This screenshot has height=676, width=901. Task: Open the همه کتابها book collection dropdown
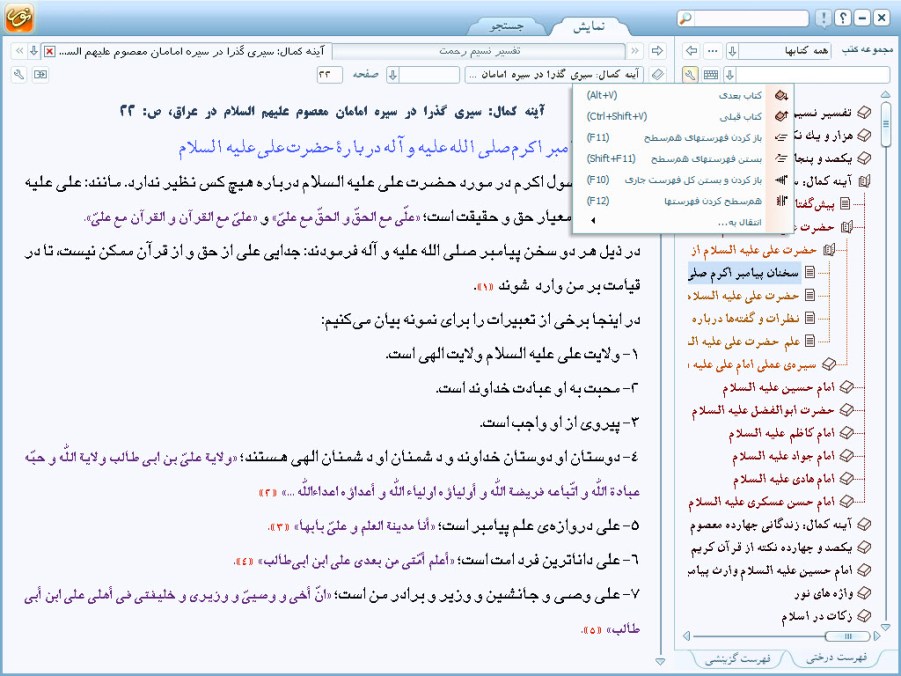[x=732, y=51]
